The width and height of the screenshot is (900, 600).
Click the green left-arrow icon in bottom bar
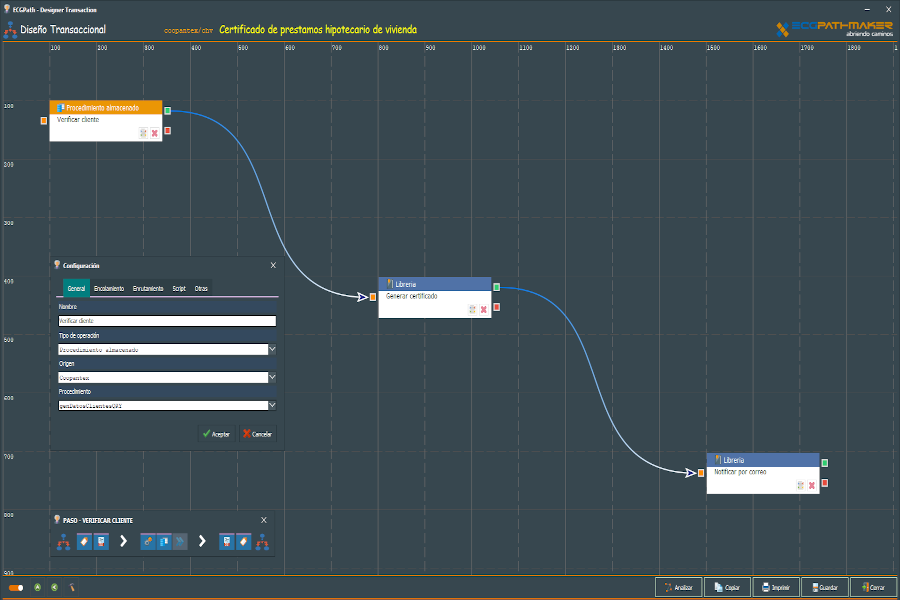tap(55, 588)
